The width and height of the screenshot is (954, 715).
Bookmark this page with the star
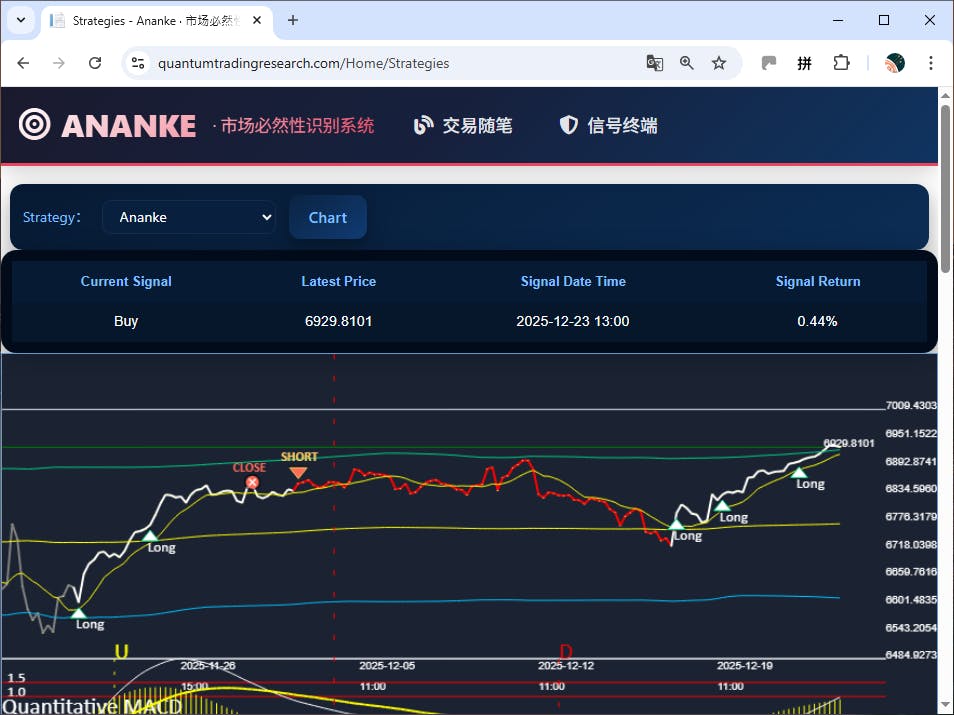pyautogui.click(x=719, y=63)
